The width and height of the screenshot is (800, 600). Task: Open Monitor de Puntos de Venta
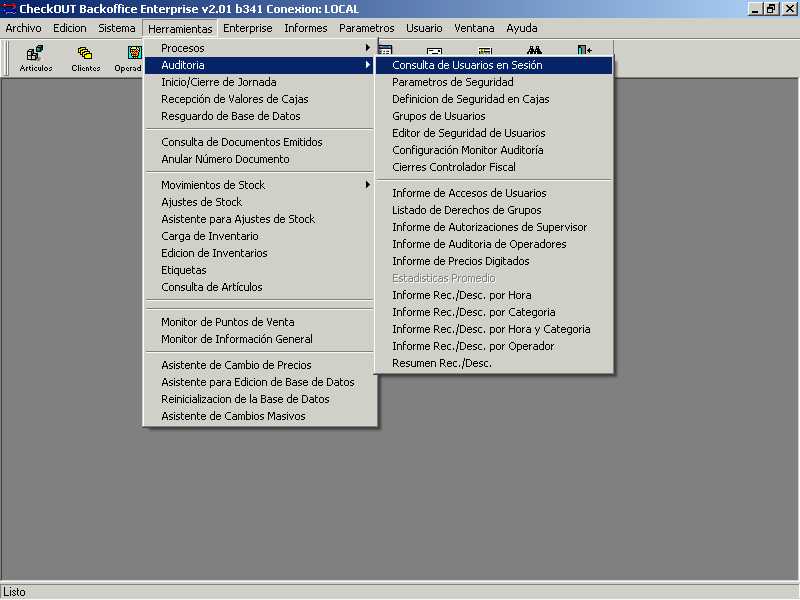click(260, 322)
